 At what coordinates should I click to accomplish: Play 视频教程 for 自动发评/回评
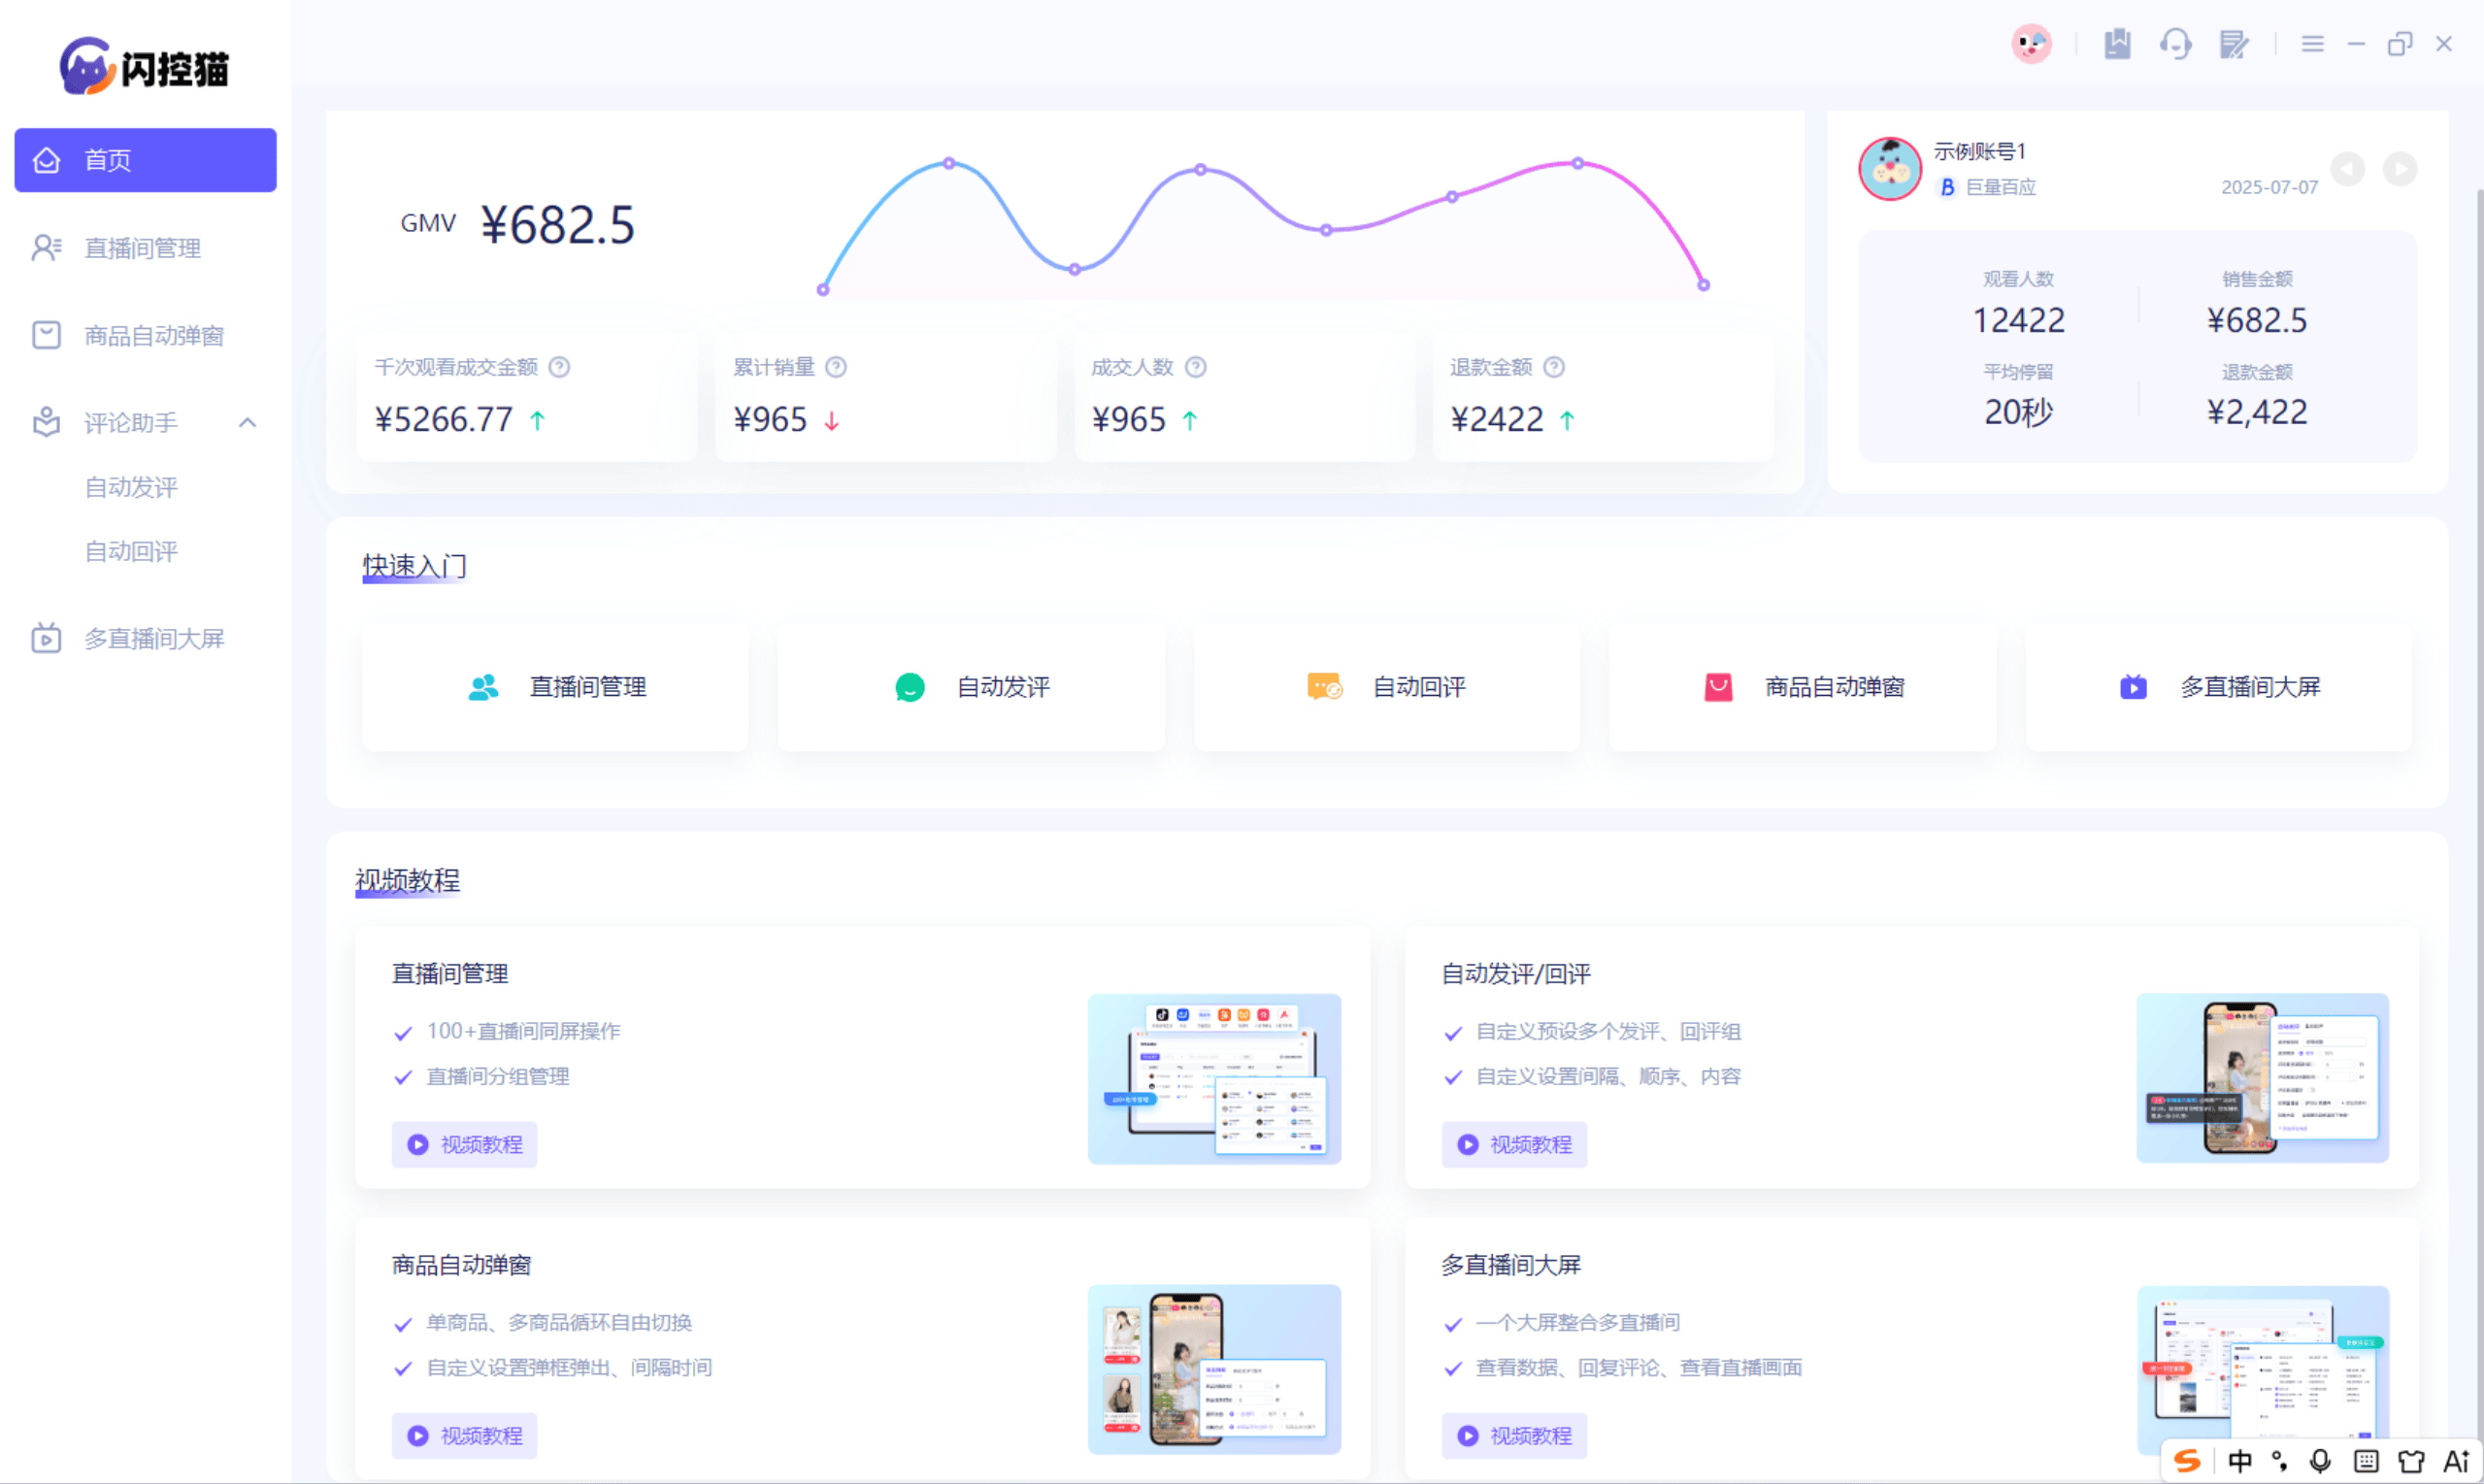[1514, 1144]
